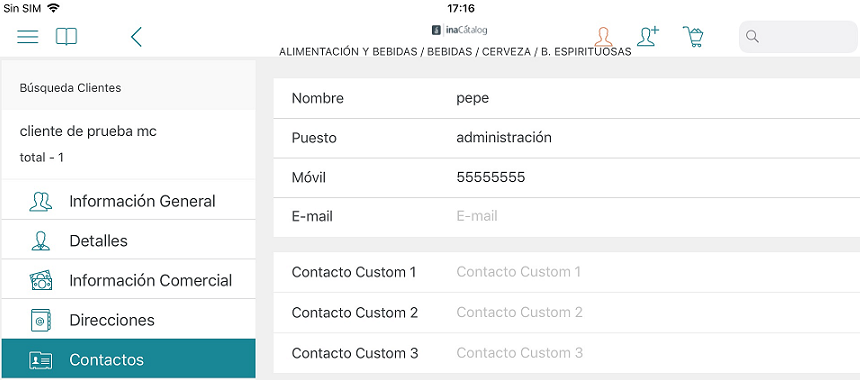The width and height of the screenshot is (860, 380).
Task: Open Información Comercial section
Action: click(129, 280)
